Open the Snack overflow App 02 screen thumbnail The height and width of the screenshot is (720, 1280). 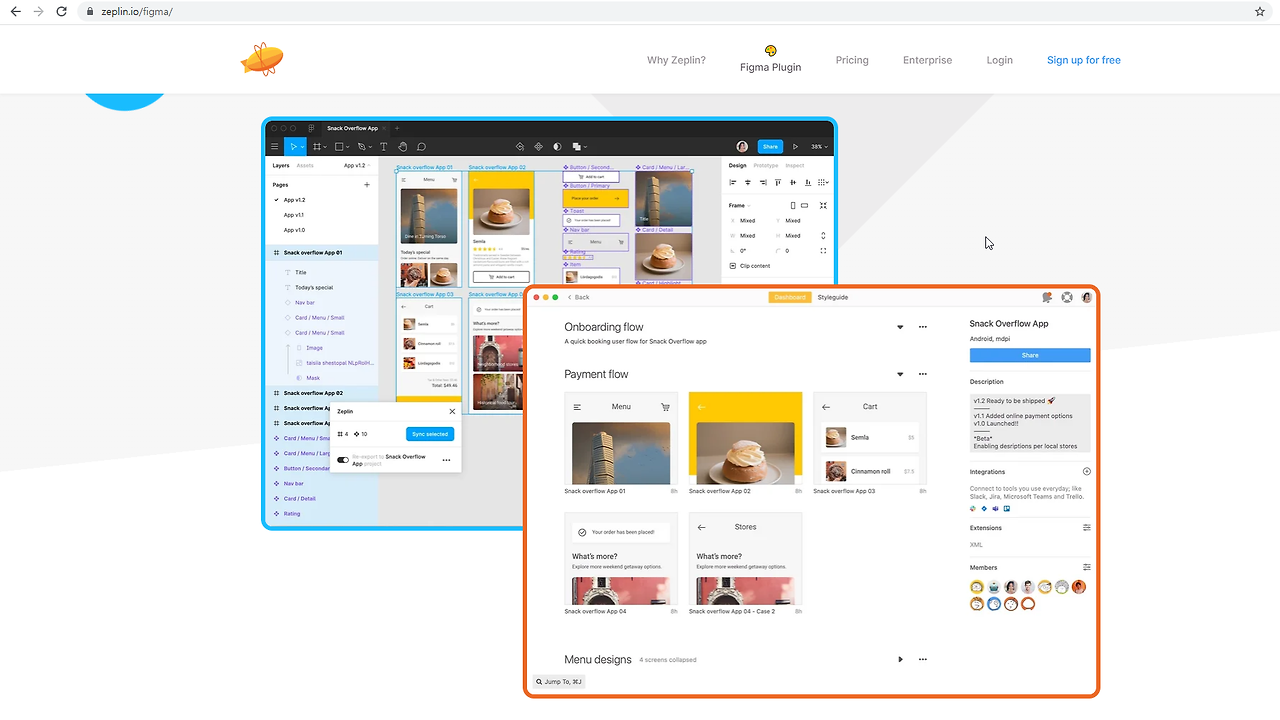click(745, 438)
